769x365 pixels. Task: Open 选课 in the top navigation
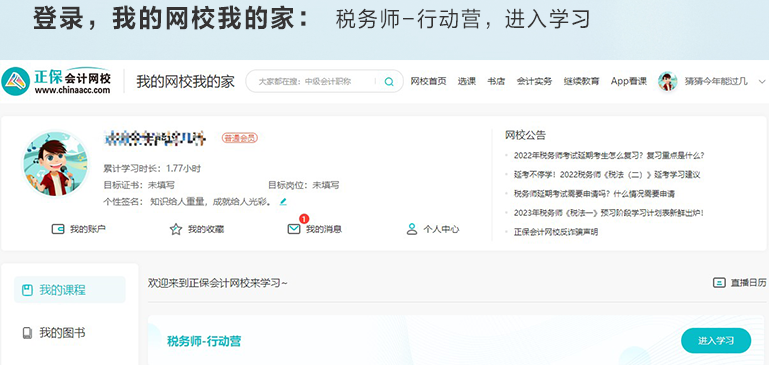(x=466, y=81)
